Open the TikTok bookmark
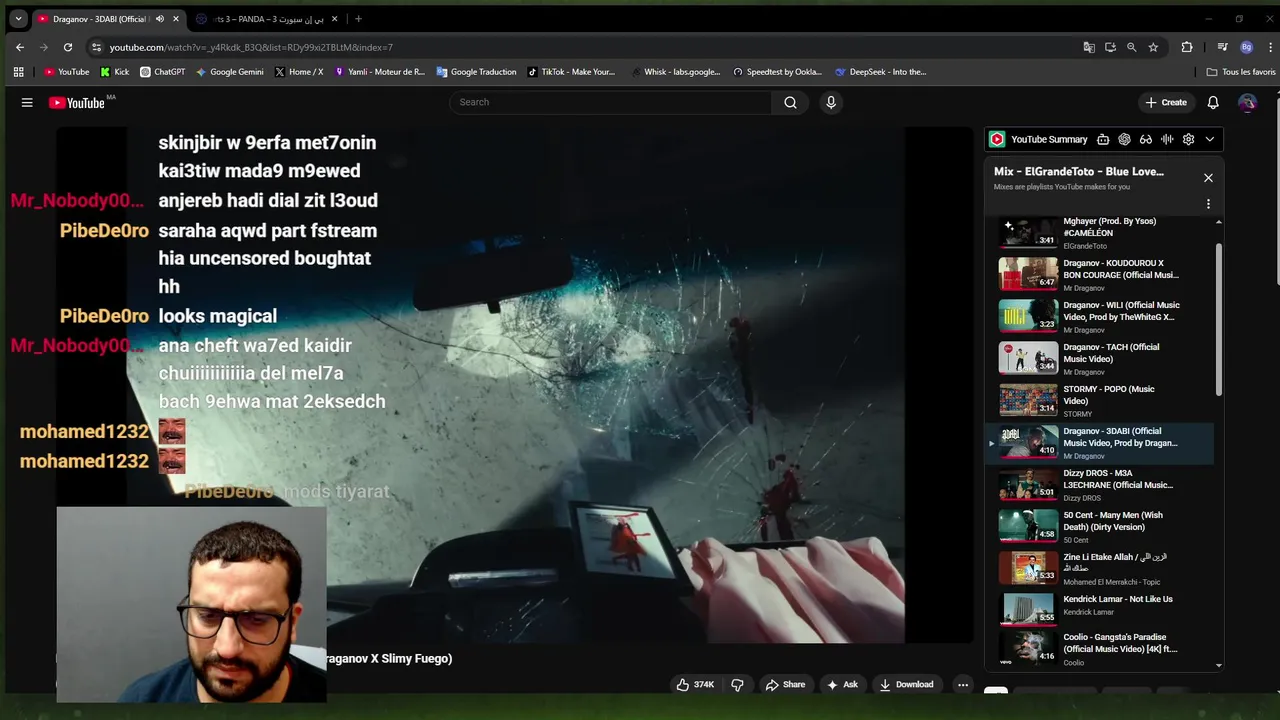The height and width of the screenshot is (720, 1280). [571, 72]
